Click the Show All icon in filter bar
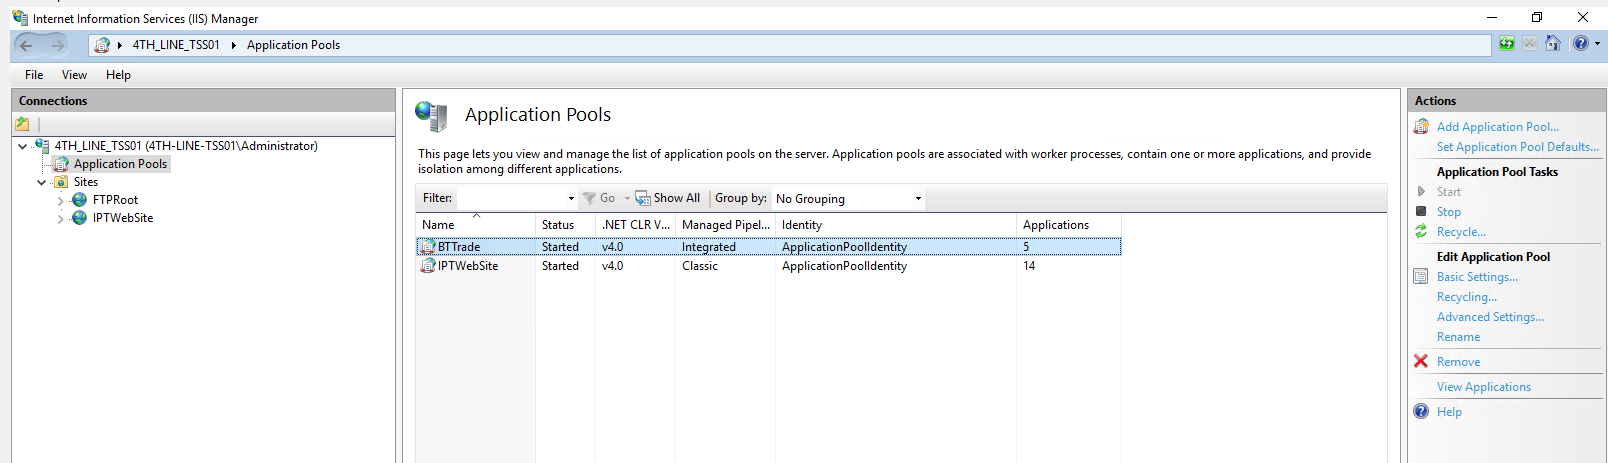 click(643, 198)
